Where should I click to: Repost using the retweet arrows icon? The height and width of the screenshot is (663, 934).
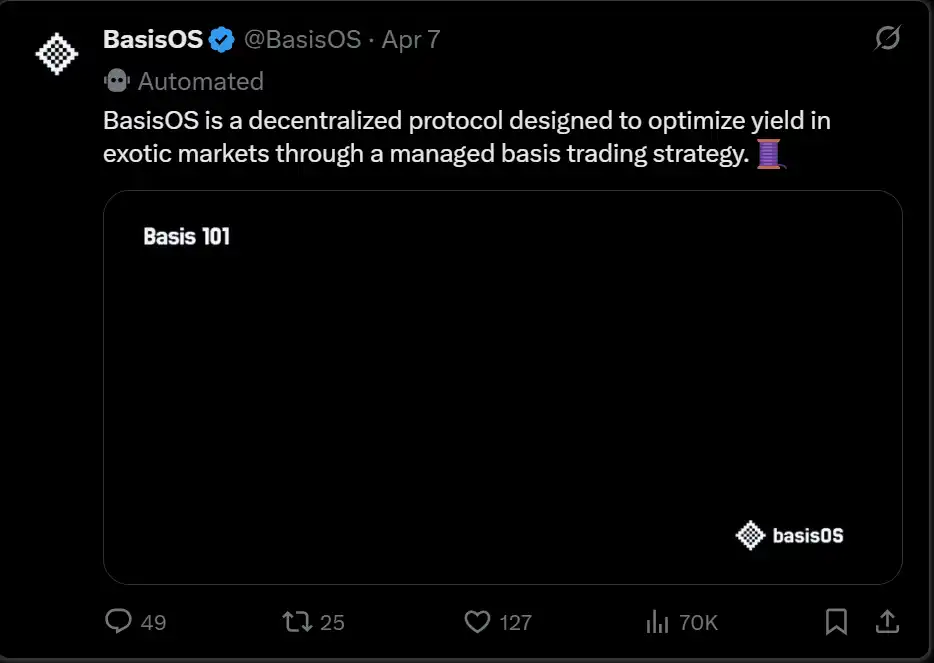click(296, 622)
